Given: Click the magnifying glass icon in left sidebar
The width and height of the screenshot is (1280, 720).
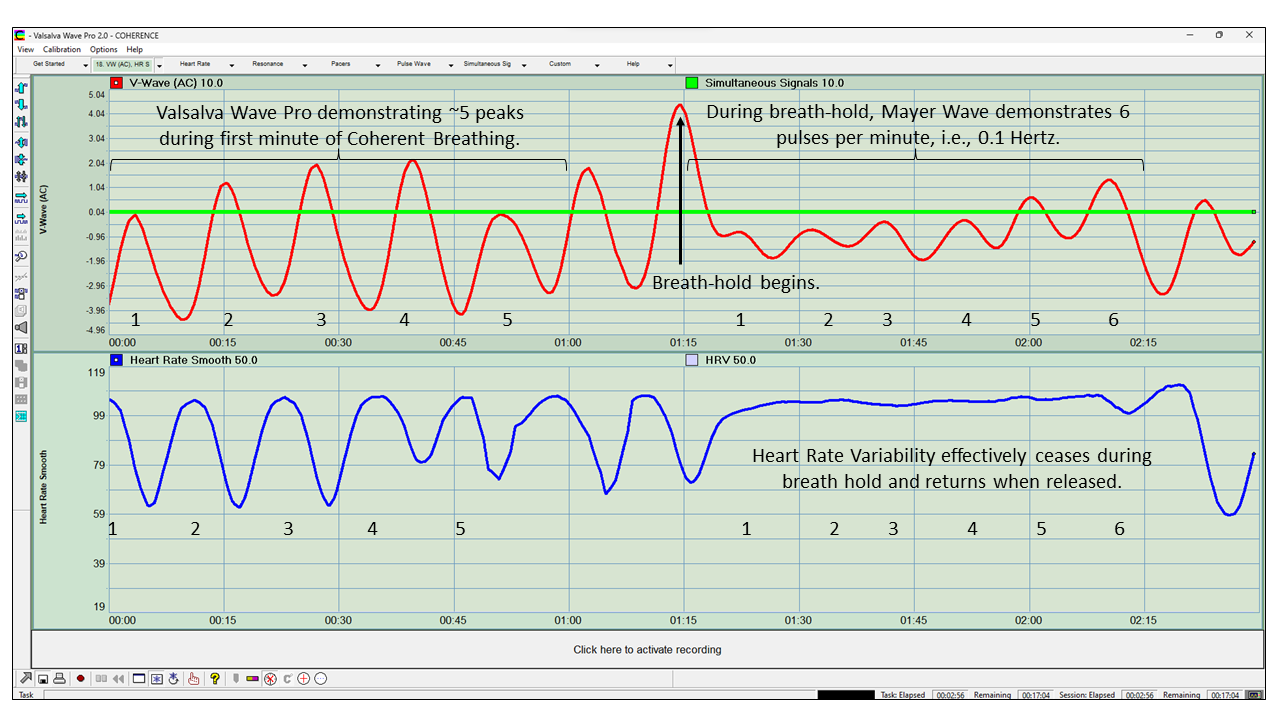Looking at the screenshot, I should (x=21, y=255).
